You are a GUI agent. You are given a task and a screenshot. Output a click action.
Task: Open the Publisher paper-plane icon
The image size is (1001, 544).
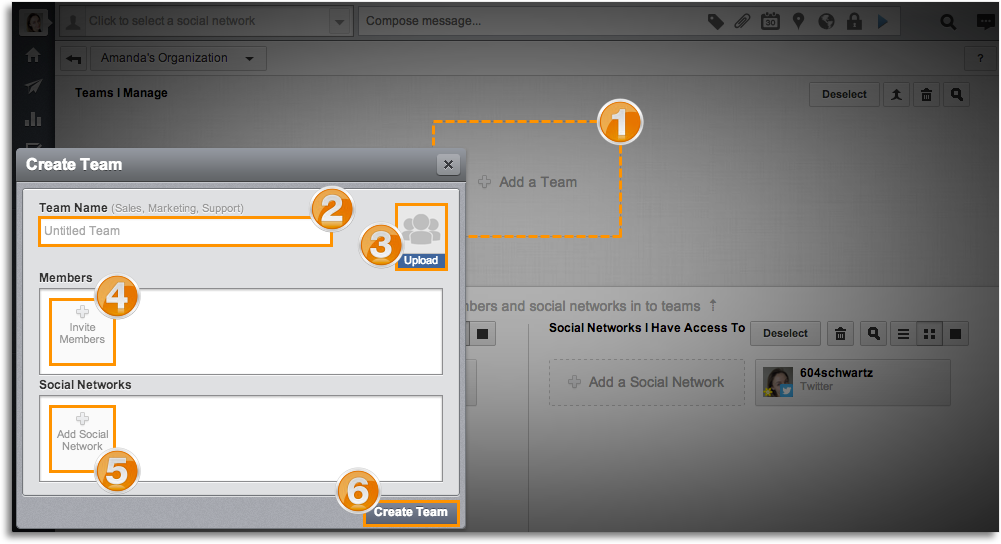(33, 86)
